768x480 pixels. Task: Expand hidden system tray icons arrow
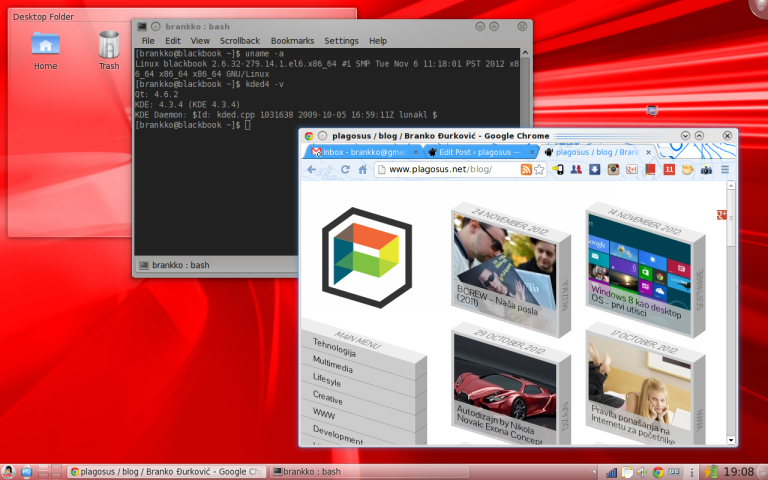595,473
